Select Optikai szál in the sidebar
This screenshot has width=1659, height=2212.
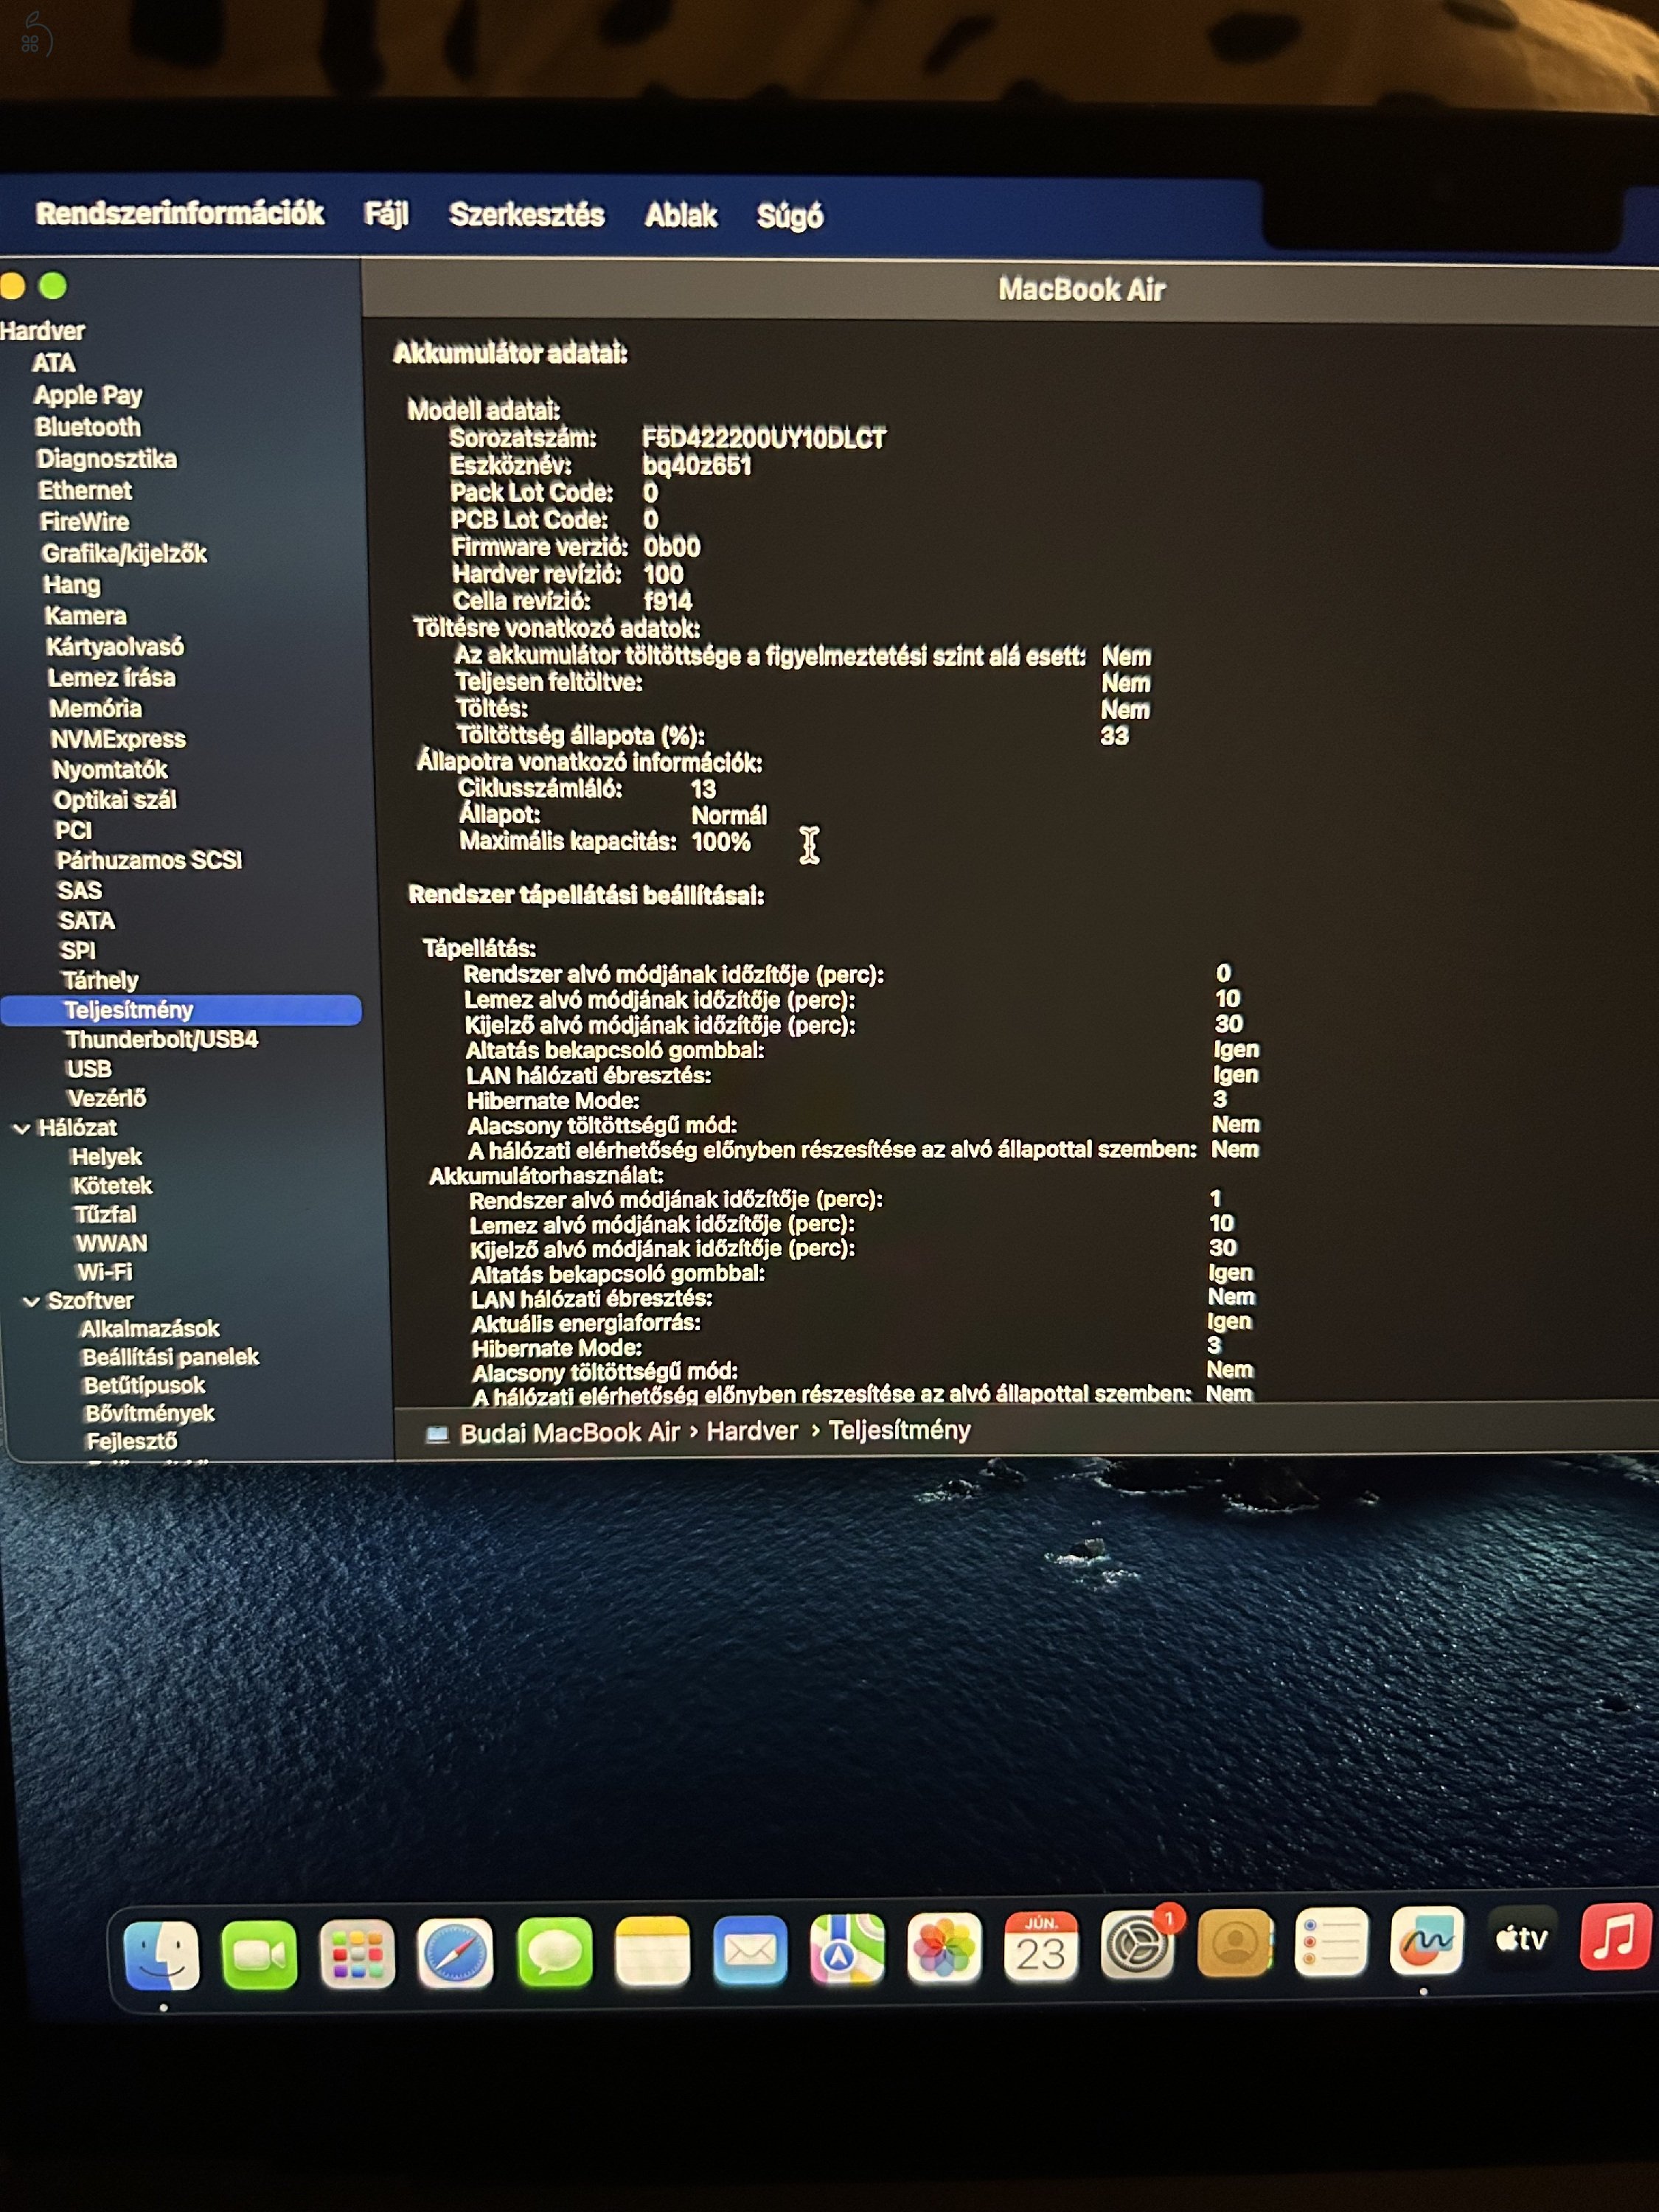[115, 801]
